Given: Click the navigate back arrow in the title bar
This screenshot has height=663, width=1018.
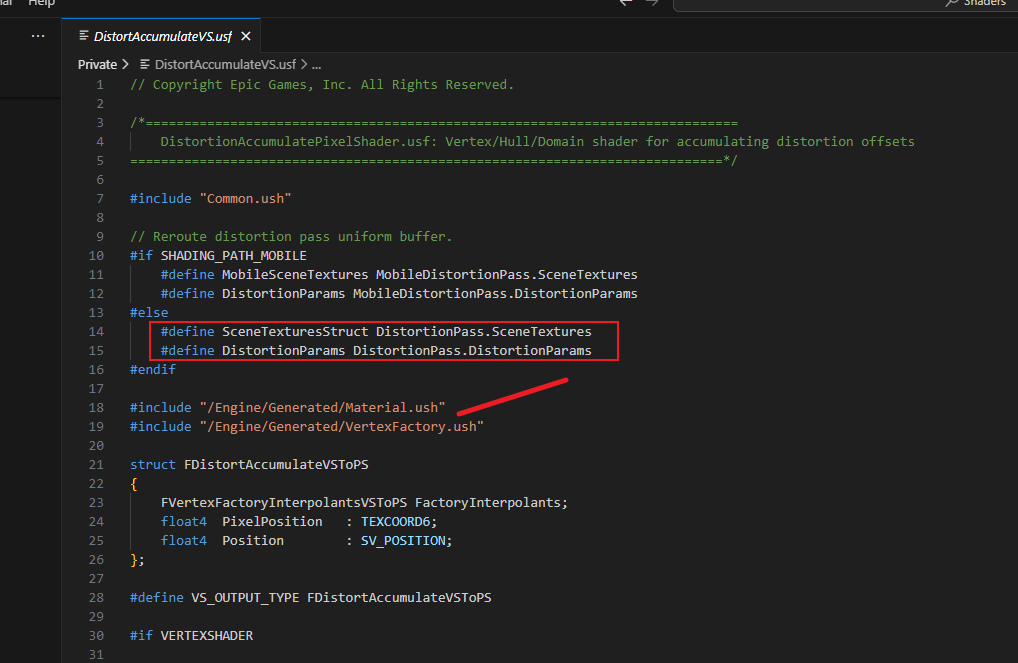Looking at the screenshot, I should (626, 3).
